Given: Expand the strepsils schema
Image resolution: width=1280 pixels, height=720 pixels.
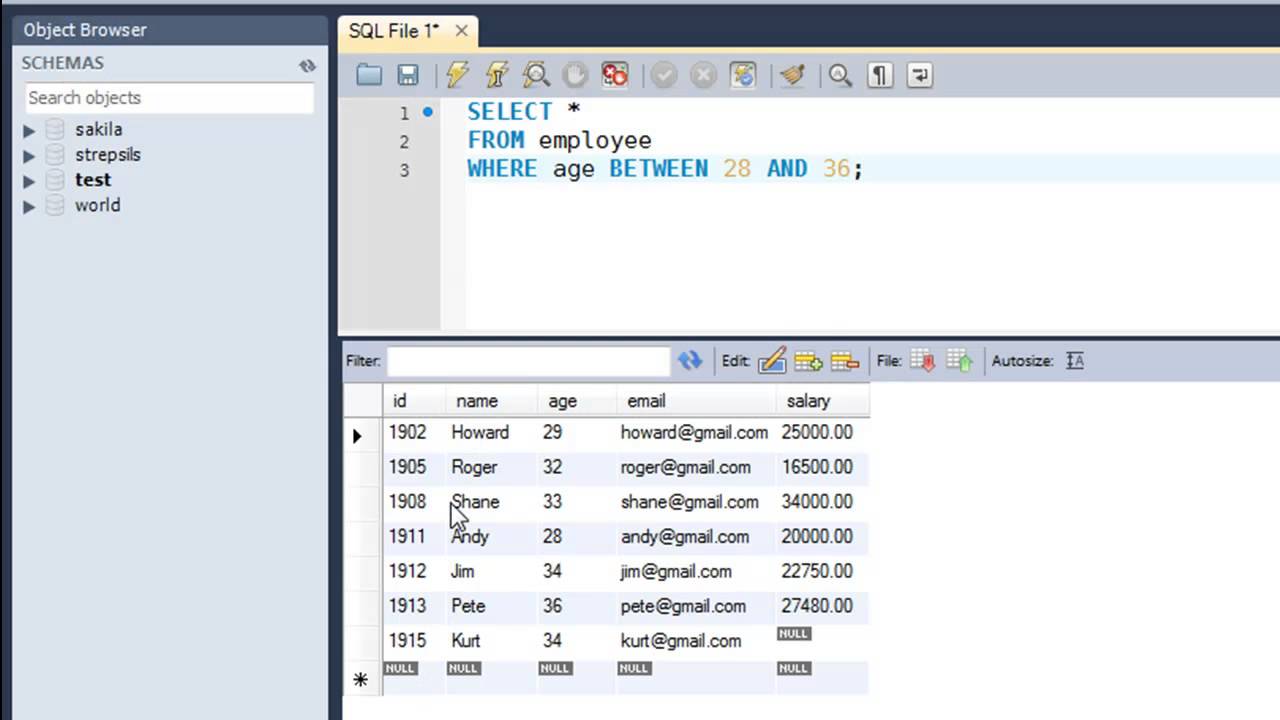Looking at the screenshot, I should [29, 155].
